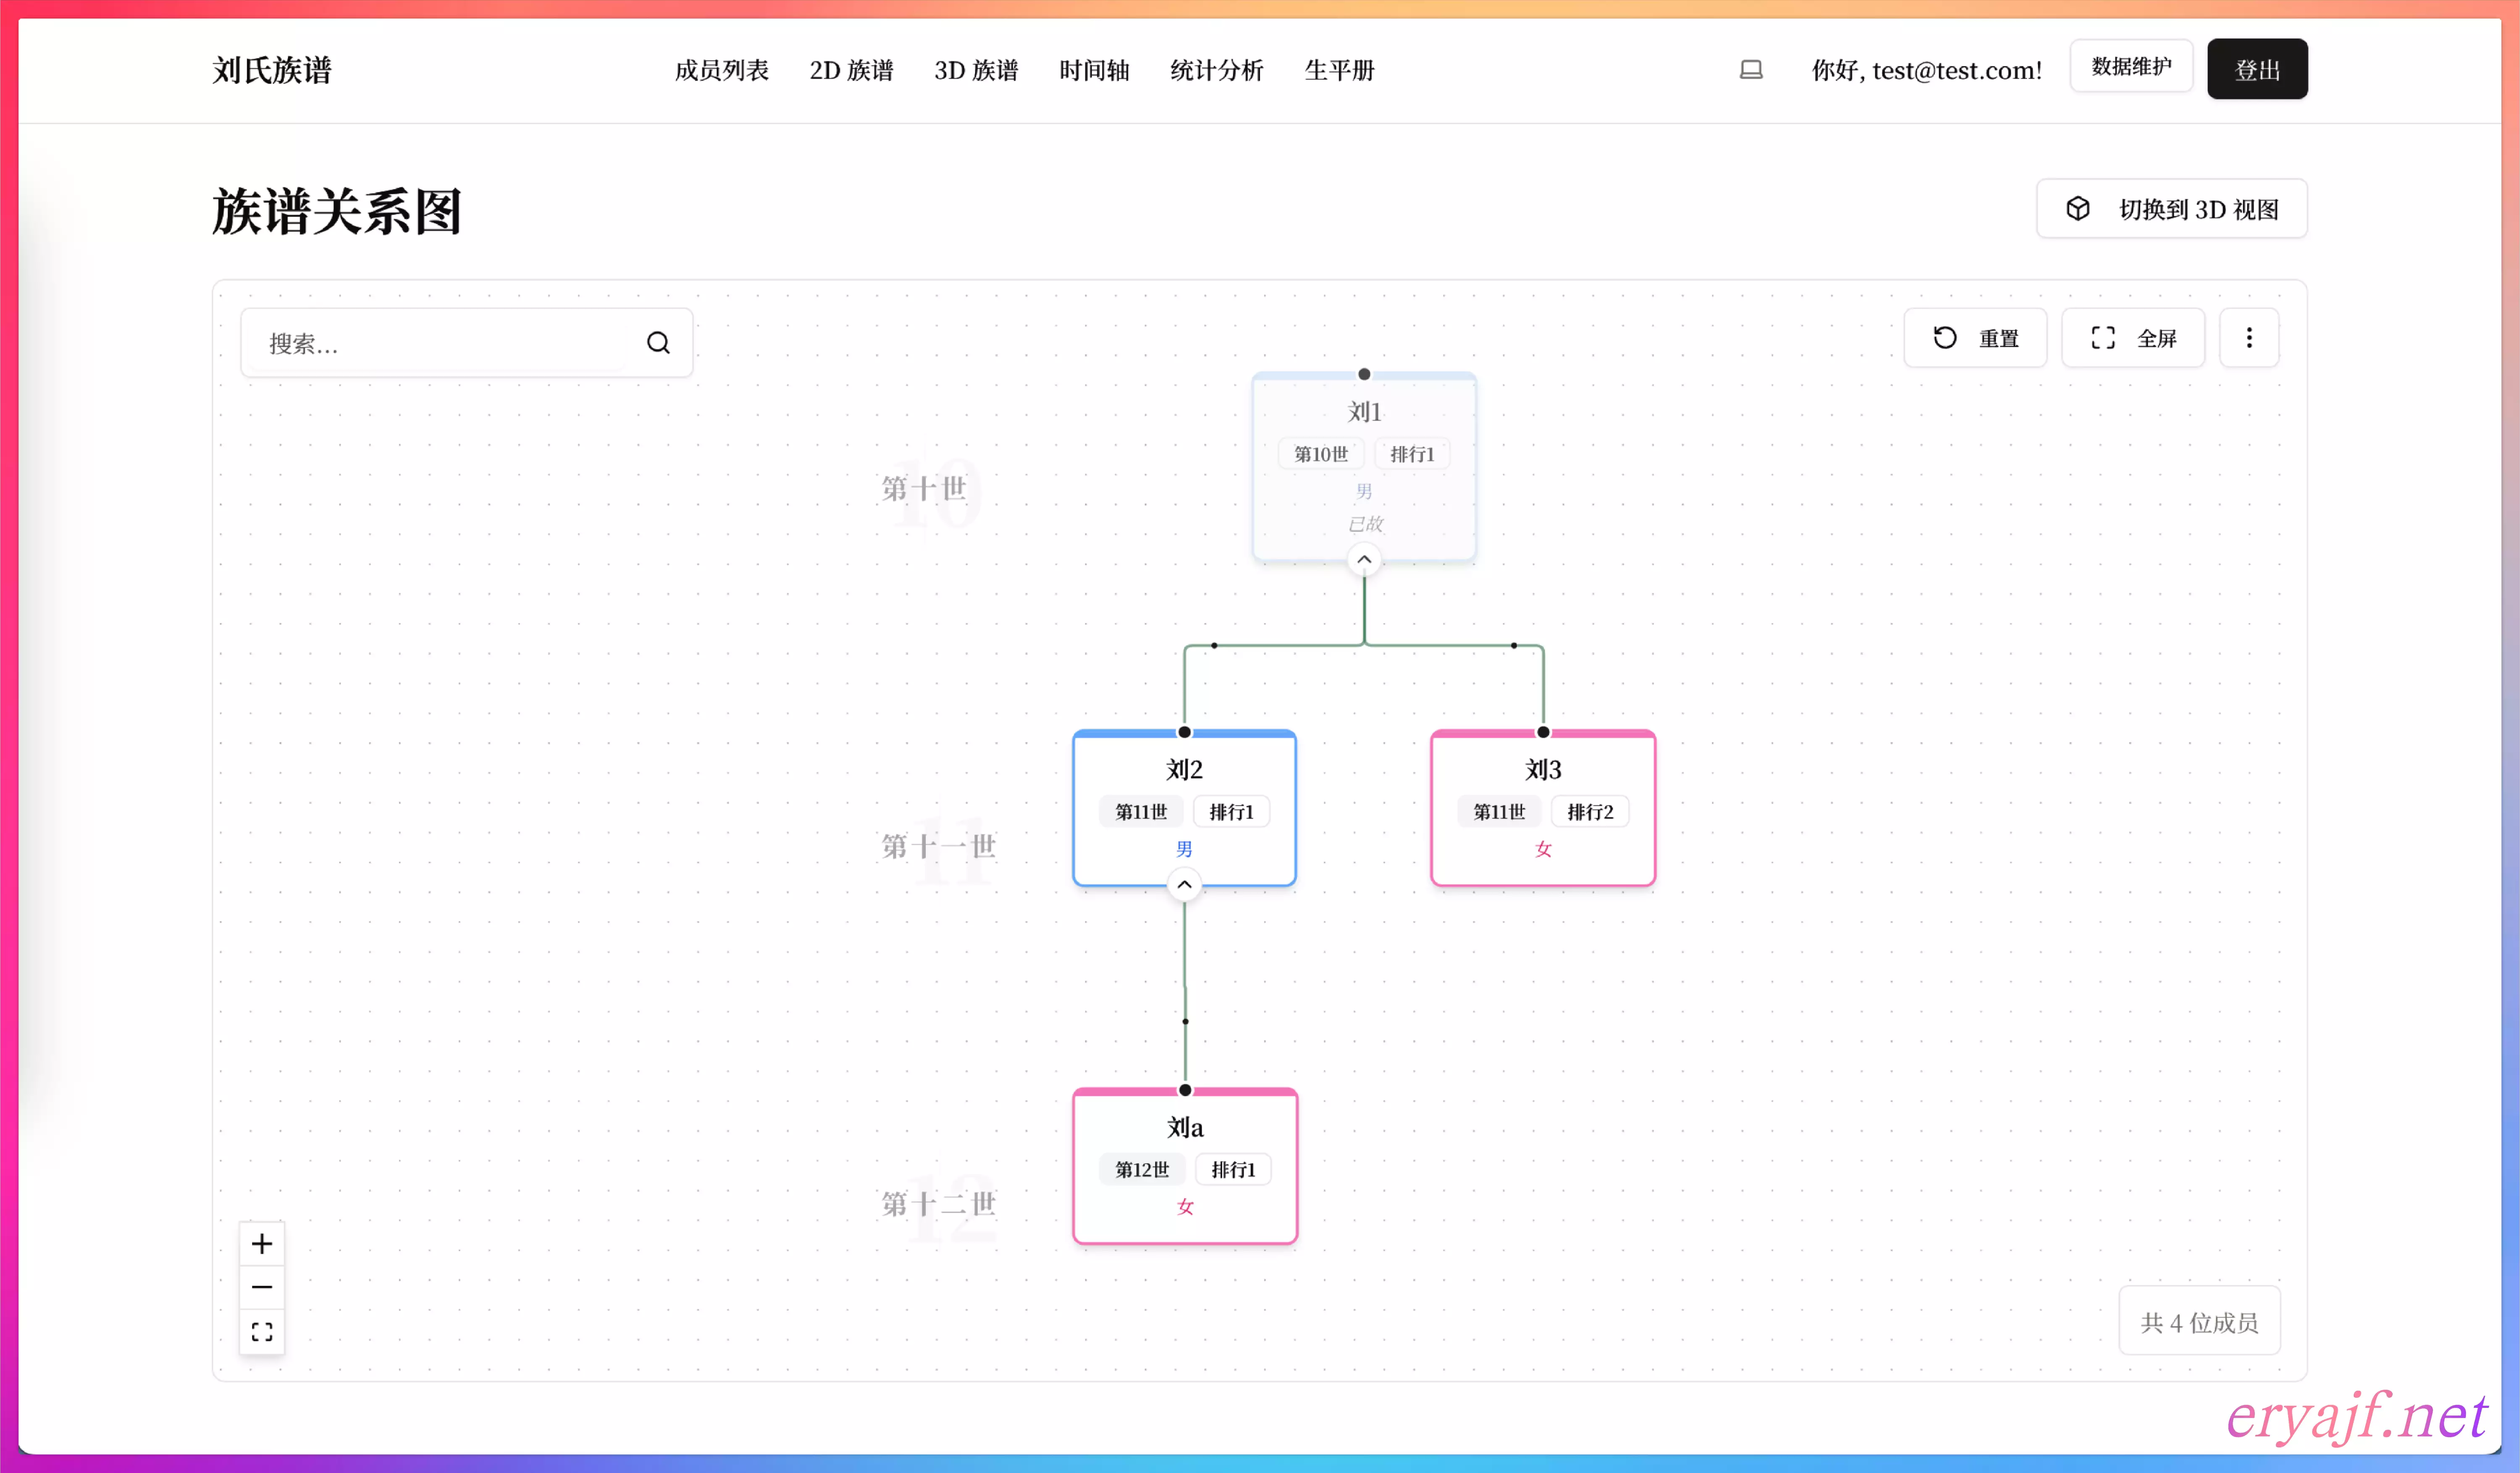Image resolution: width=2520 pixels, height=1473 pixels.
Task: Go to 时间轴 page
Action: click(x=1094, y=70)
